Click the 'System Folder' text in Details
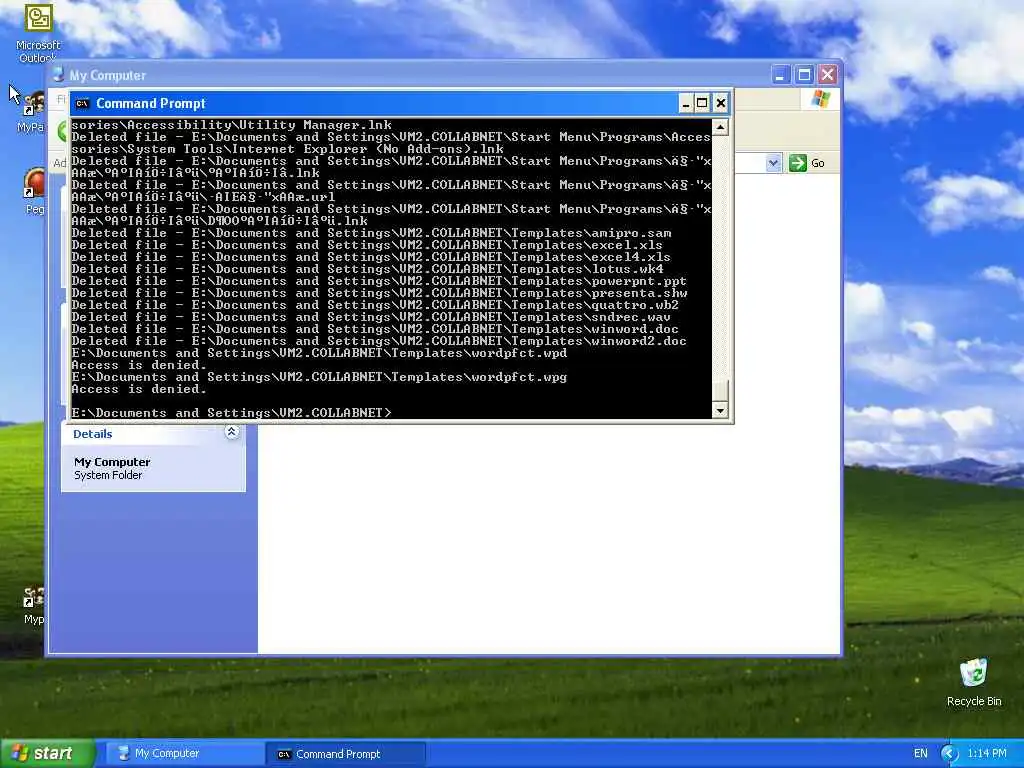The image size is (1024, 768). pos(108,475)
